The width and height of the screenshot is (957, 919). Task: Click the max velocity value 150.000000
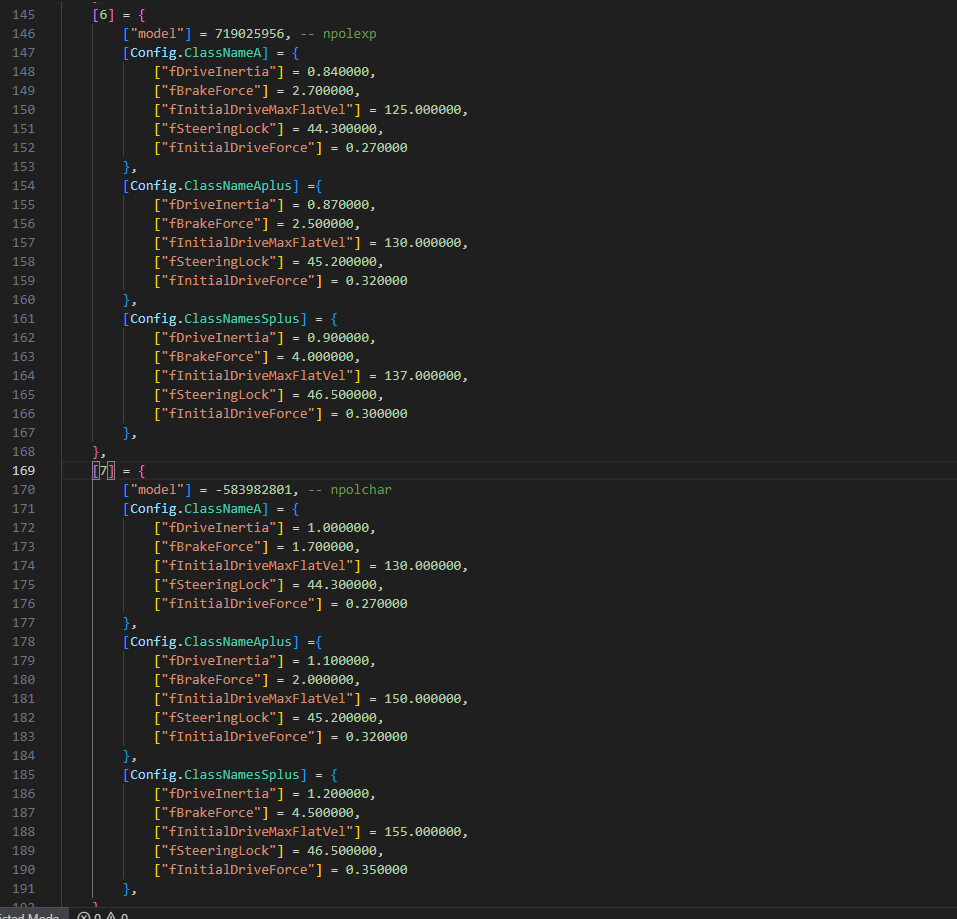tap(423, 699)
